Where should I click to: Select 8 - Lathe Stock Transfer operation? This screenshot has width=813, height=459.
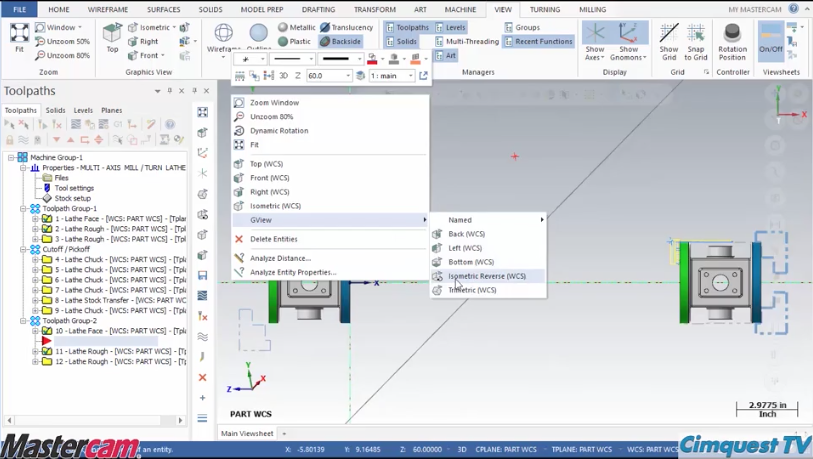[120, 300]
